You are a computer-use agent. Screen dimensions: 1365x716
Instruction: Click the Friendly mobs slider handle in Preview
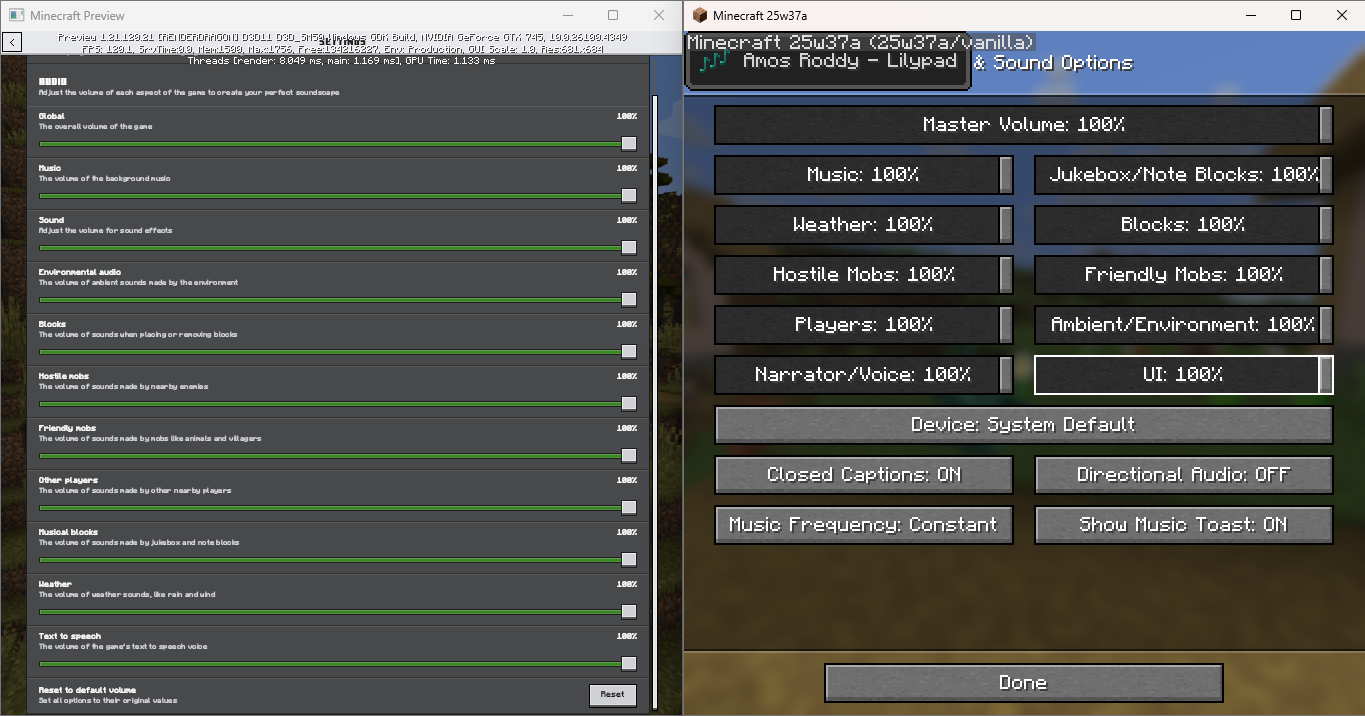click(629, 456)
